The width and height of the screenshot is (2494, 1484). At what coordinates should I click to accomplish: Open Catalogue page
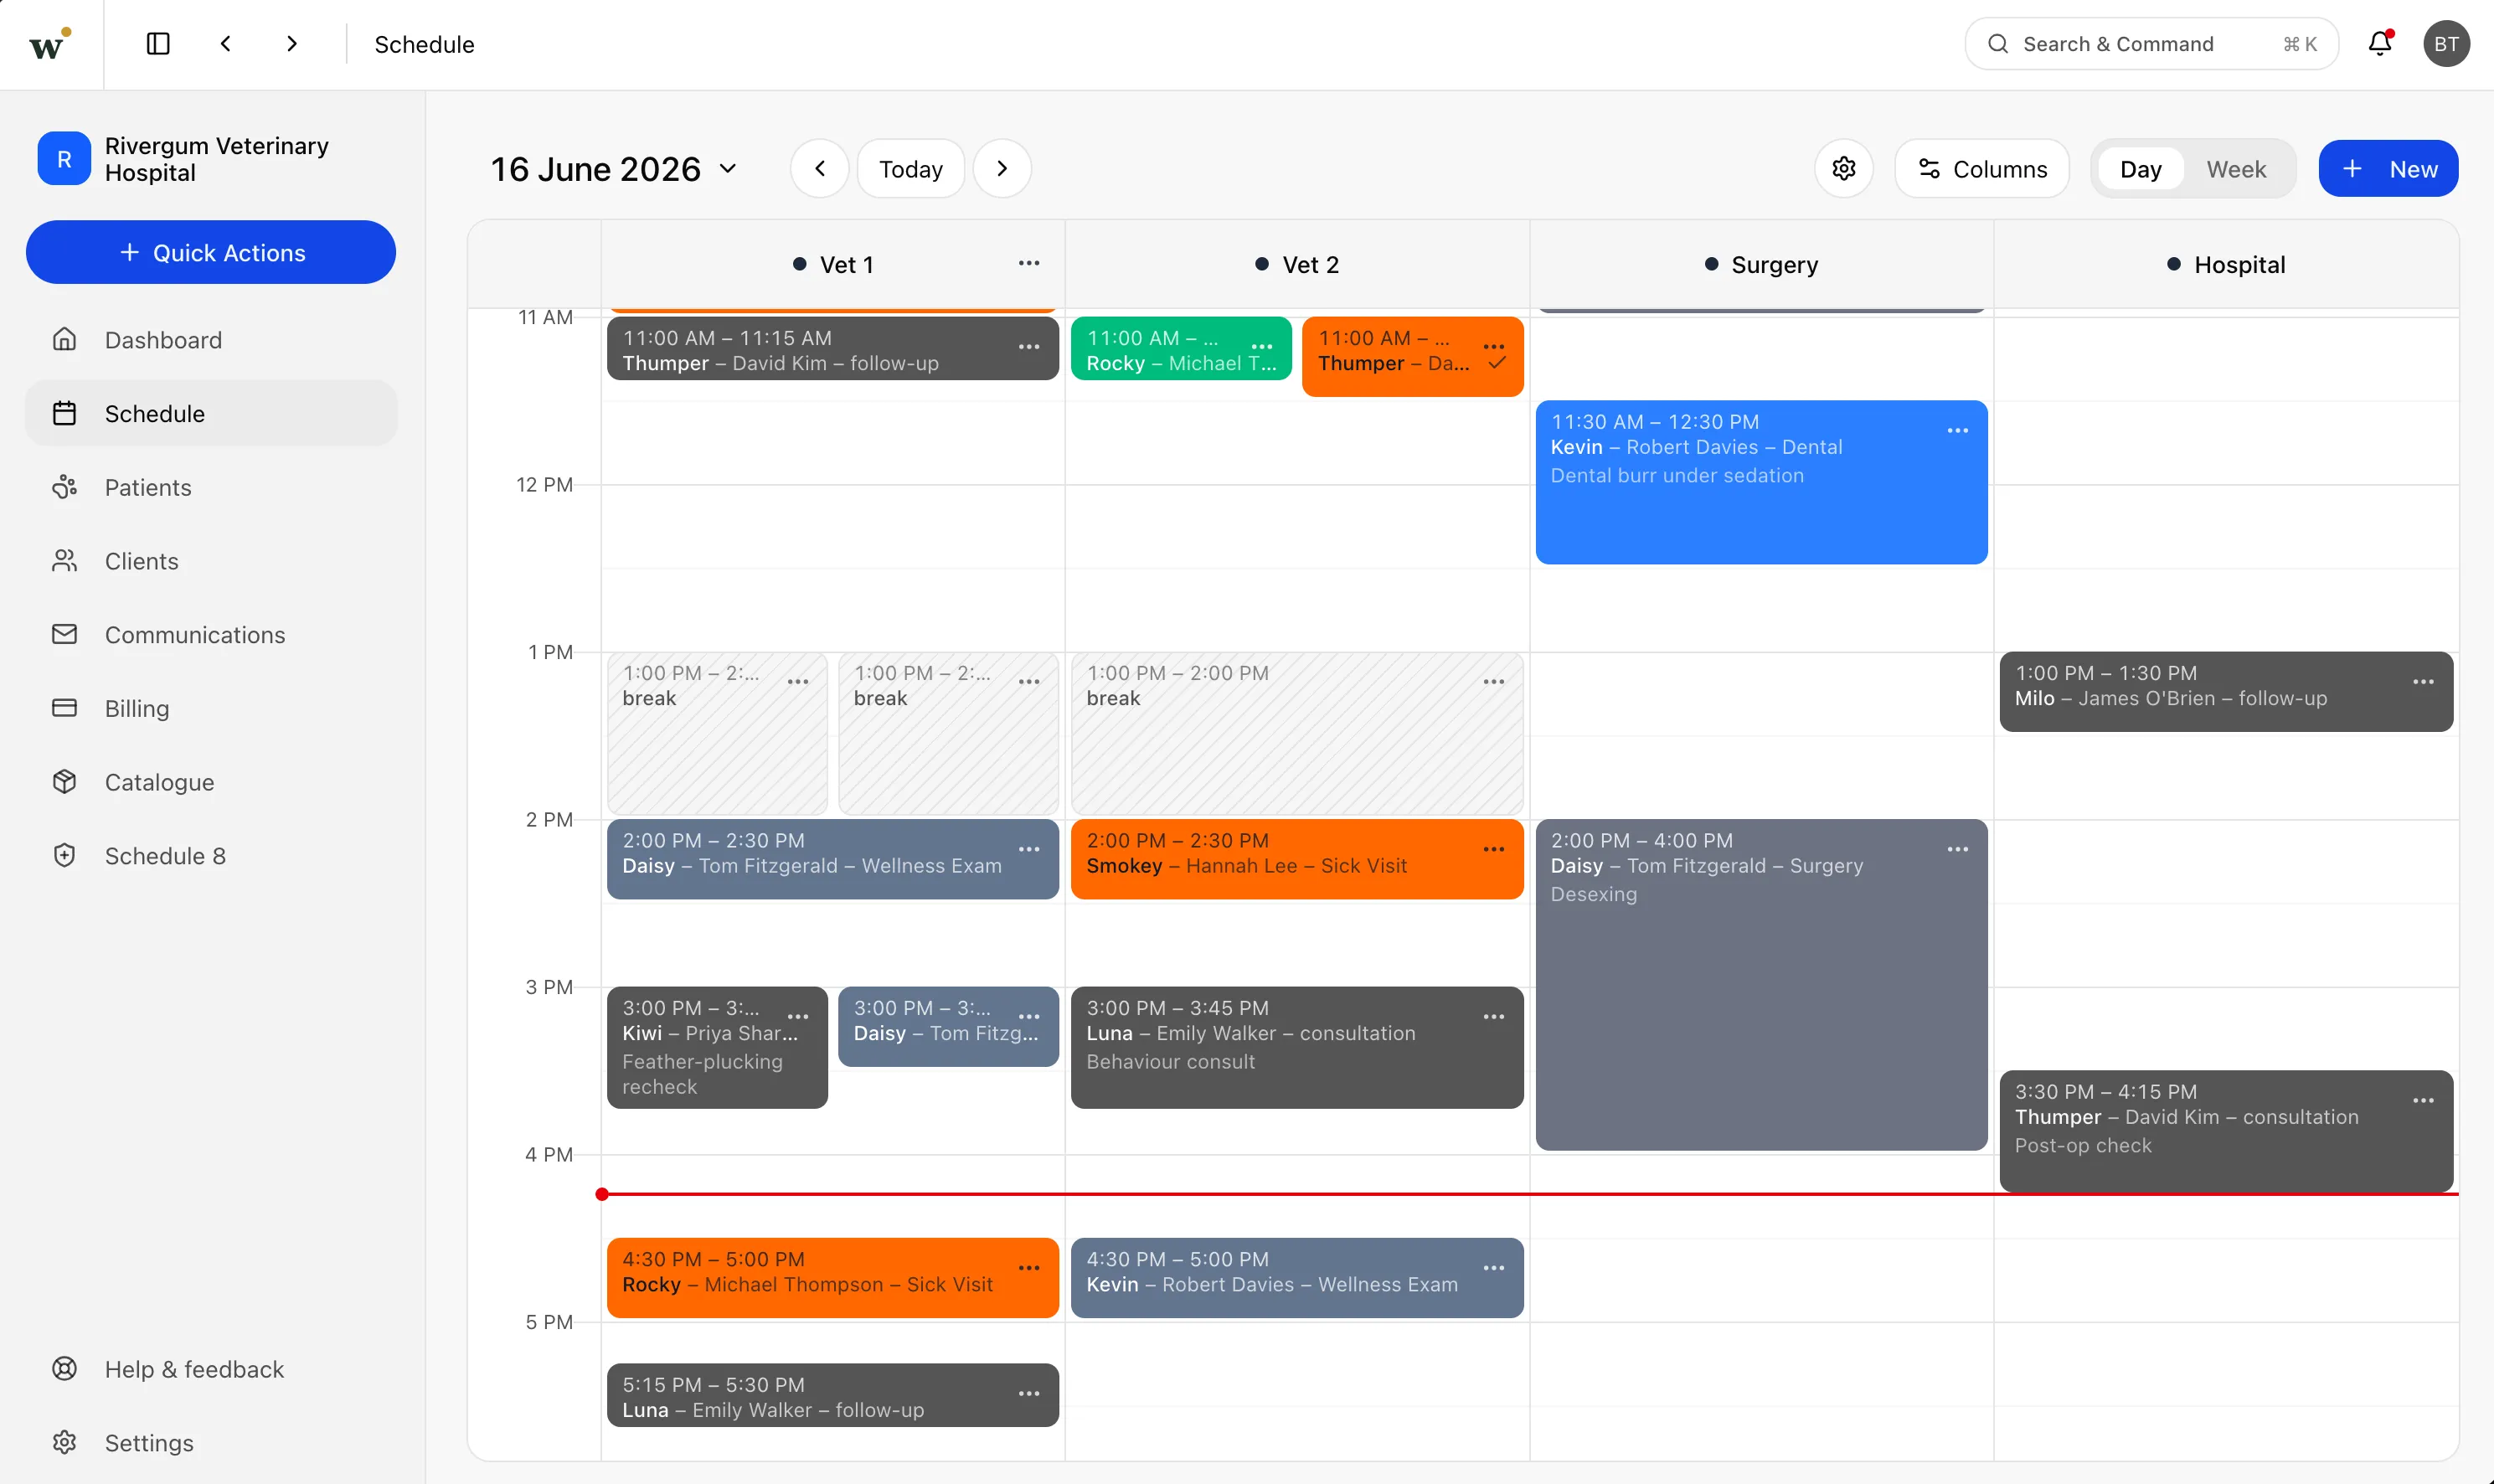[211, 782]
